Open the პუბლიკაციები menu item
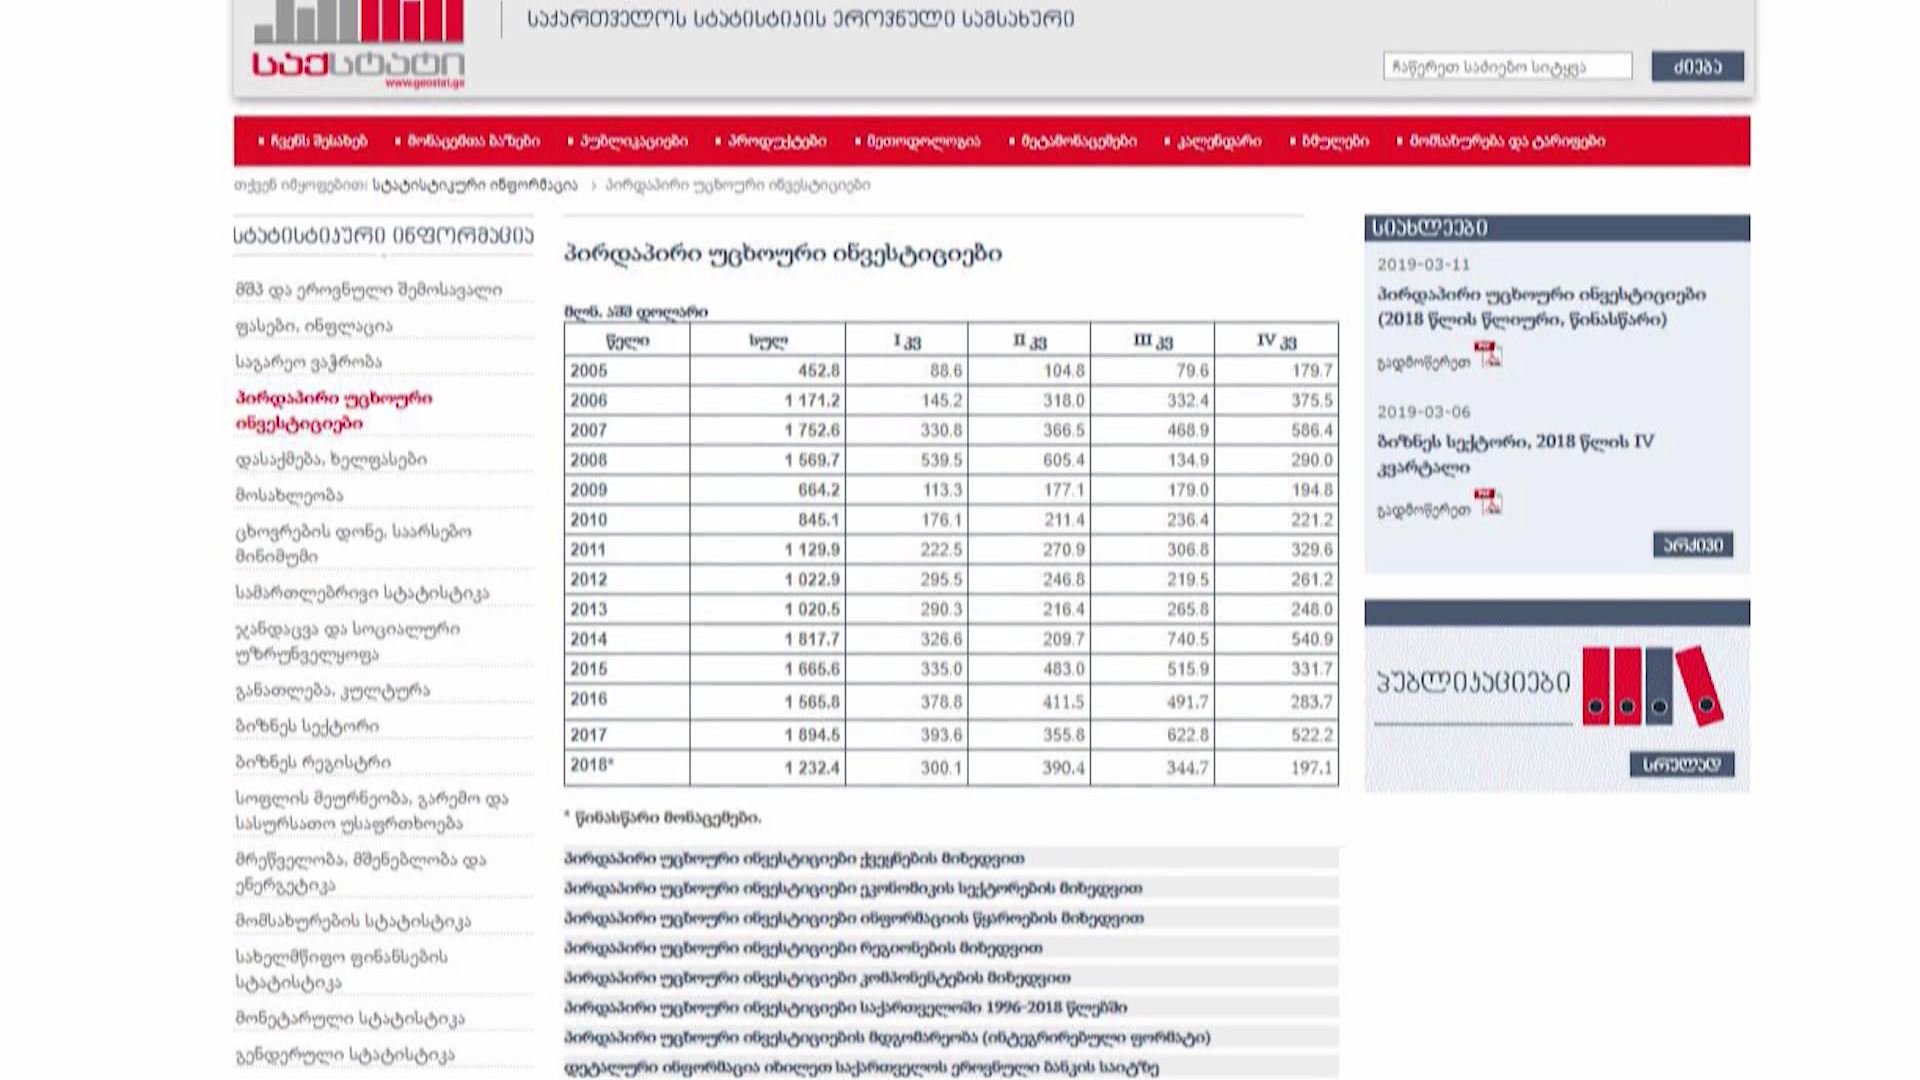The width and height of the screenshot is (1920, 1080). pyautogui.click(x=633, y=141)
